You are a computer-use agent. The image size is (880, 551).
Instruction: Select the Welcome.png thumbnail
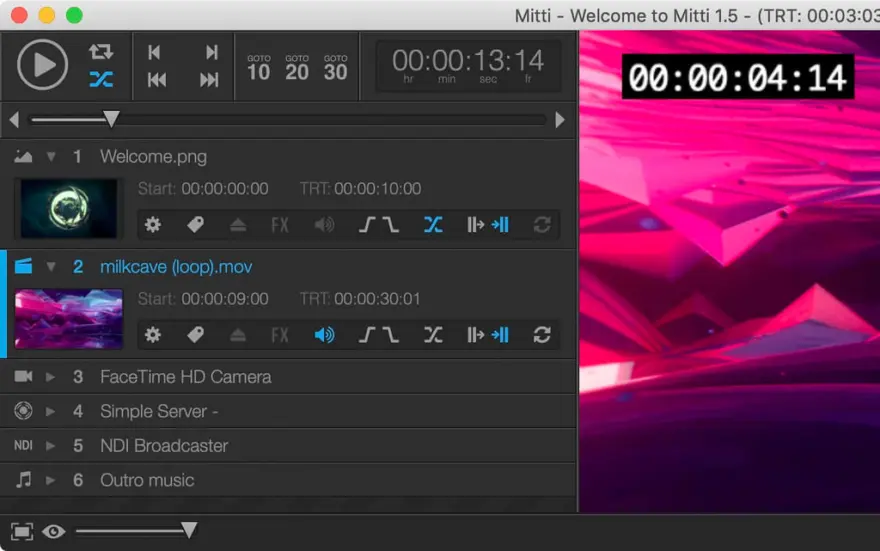pos(68,209)
